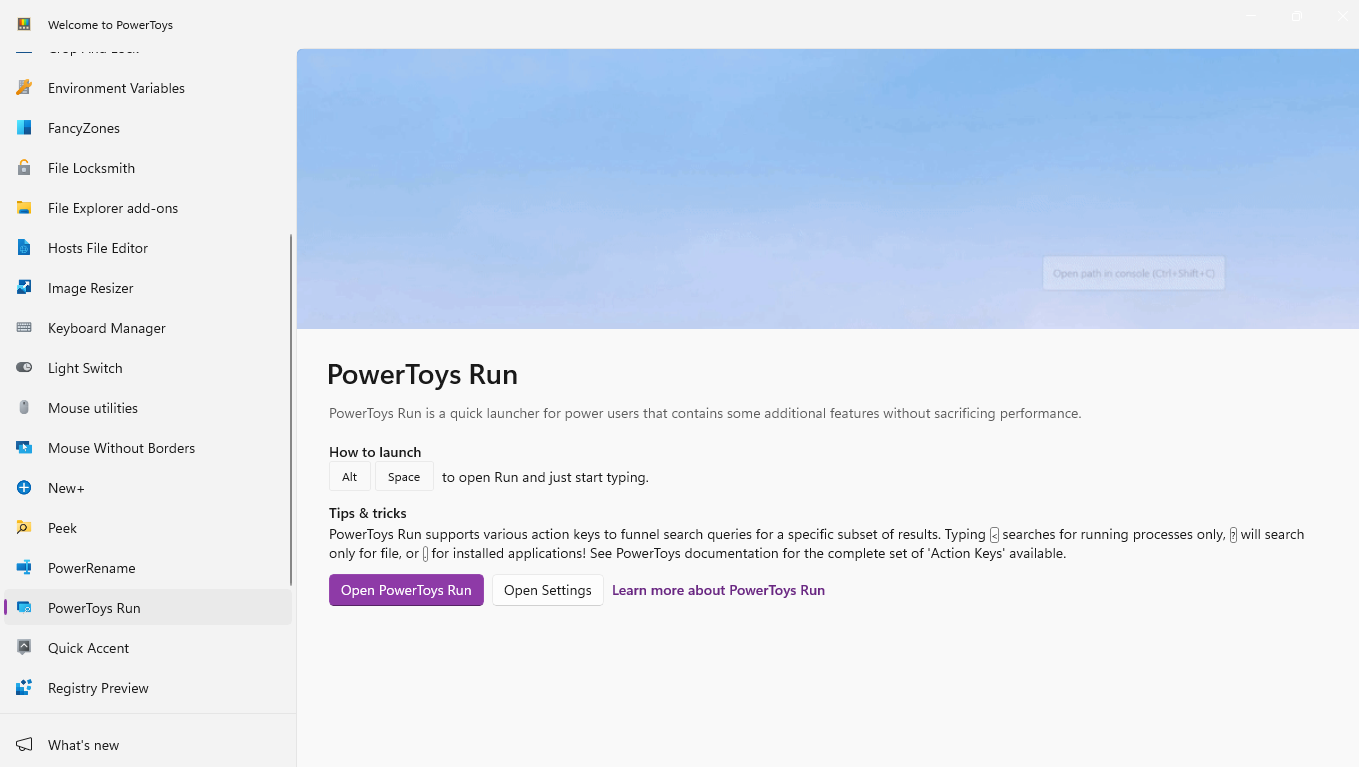Open the Image Resizer page

tap(148, 288)
